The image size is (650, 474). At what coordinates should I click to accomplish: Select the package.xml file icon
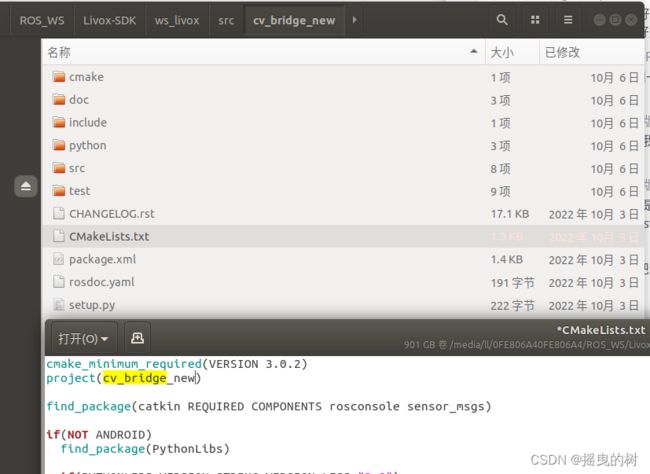59,259
